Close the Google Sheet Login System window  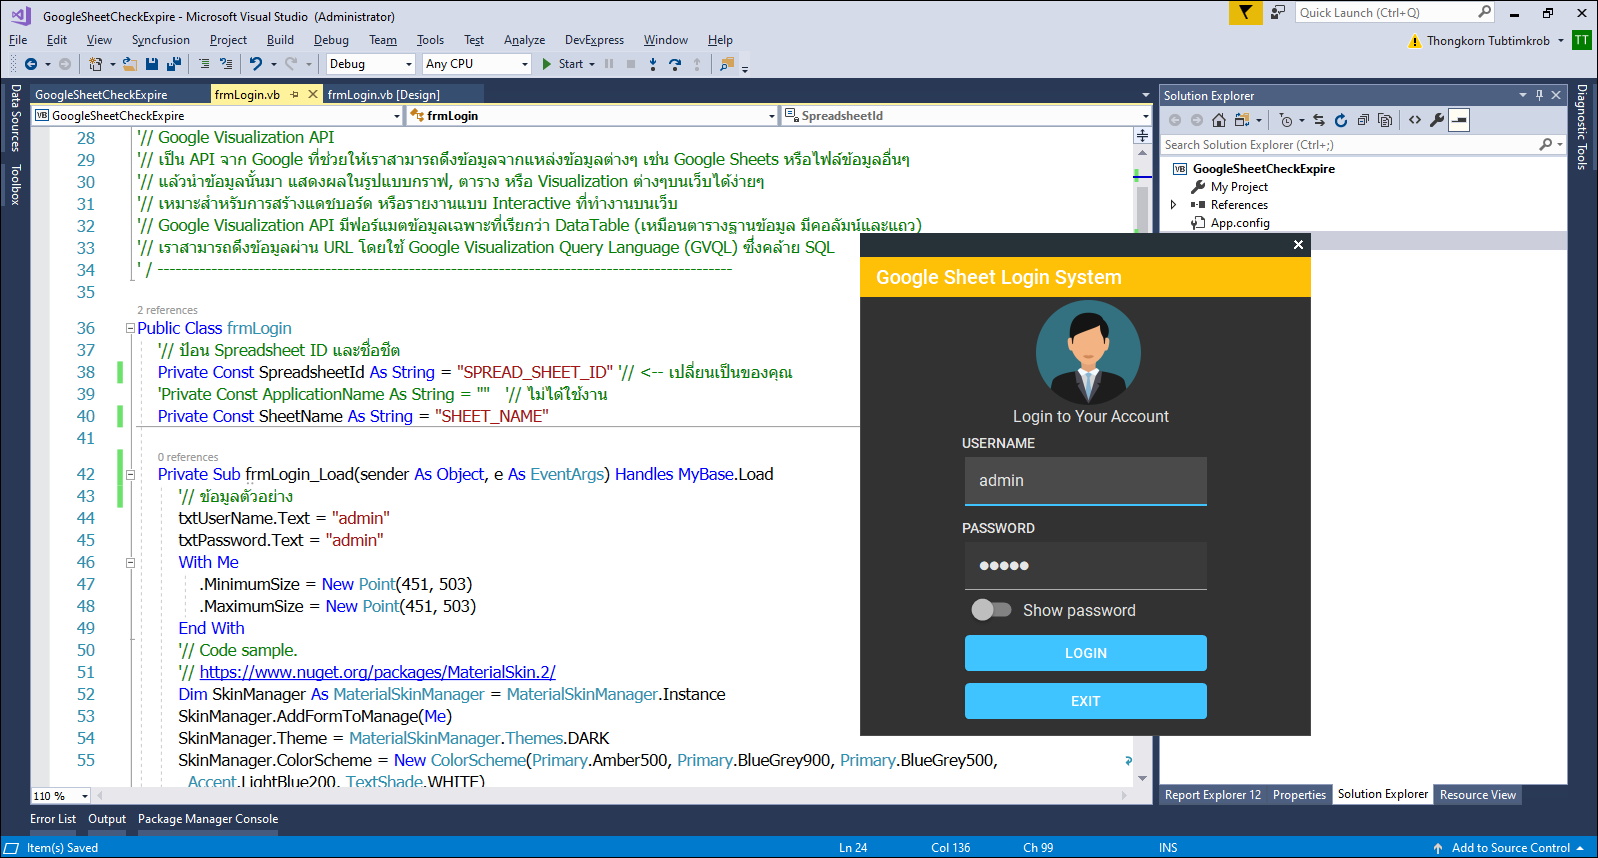(1298, 245)
